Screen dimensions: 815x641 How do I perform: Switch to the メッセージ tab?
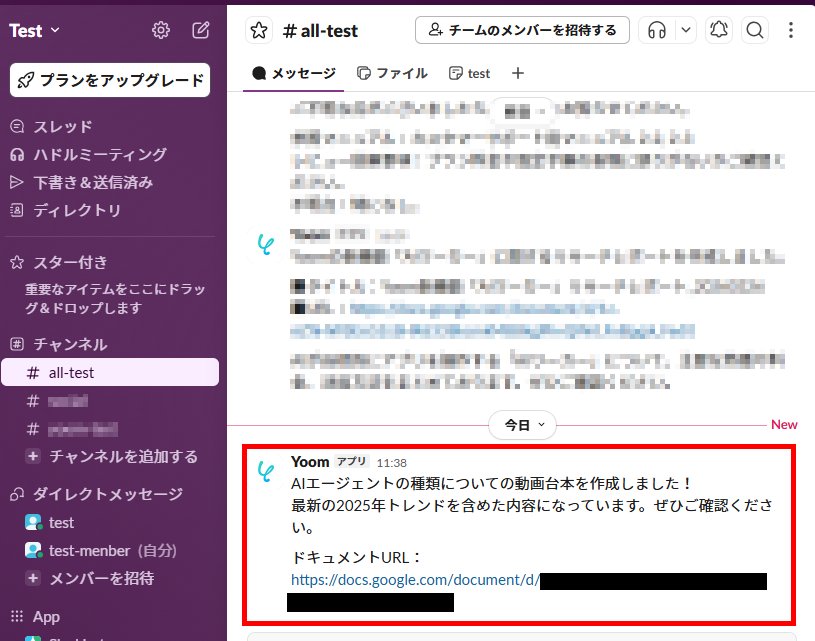[x=294, y=73]
